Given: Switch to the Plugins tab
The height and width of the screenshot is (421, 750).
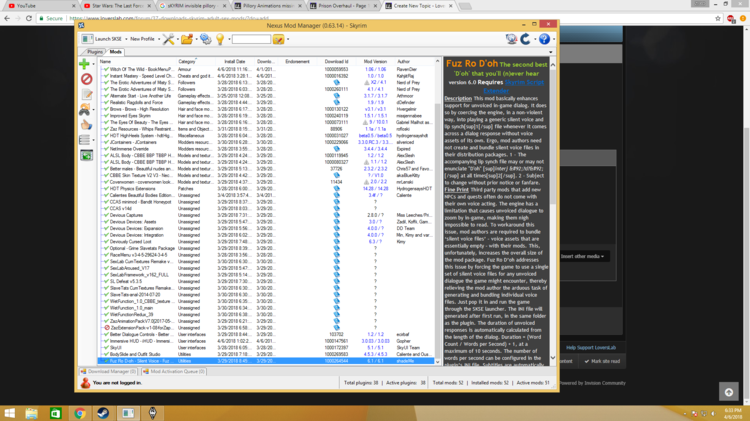Looking at the screenshot, I should (95, 52).
